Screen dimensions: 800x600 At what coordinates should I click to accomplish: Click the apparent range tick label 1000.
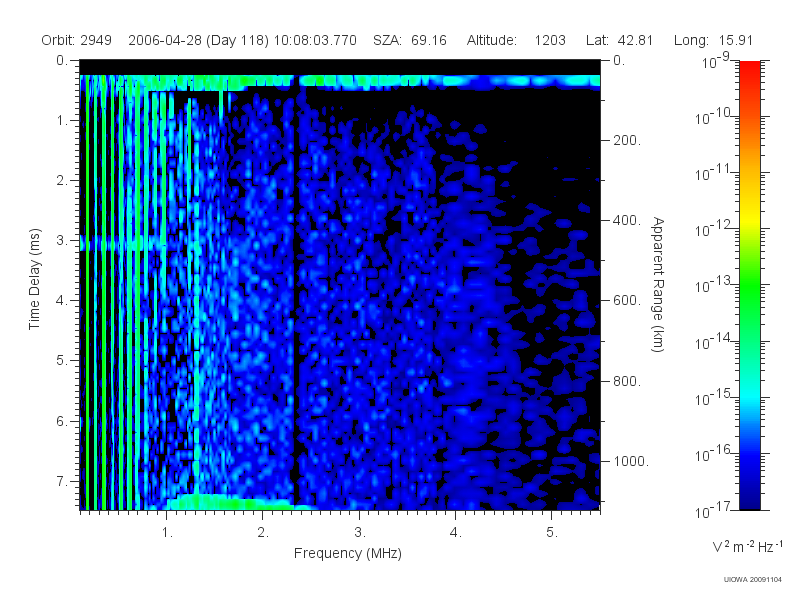coord(631,461)
